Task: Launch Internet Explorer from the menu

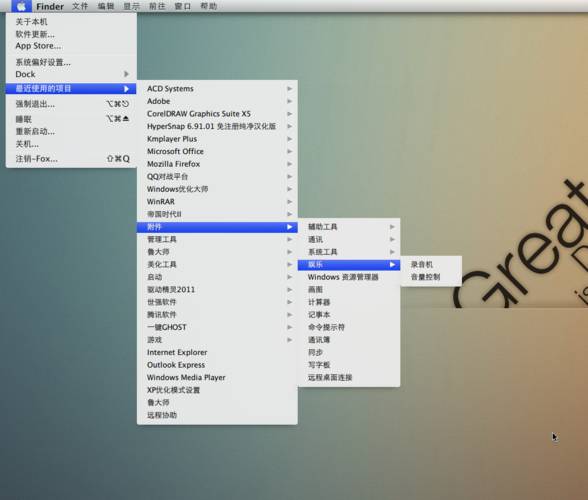Action: click(217, 353)
